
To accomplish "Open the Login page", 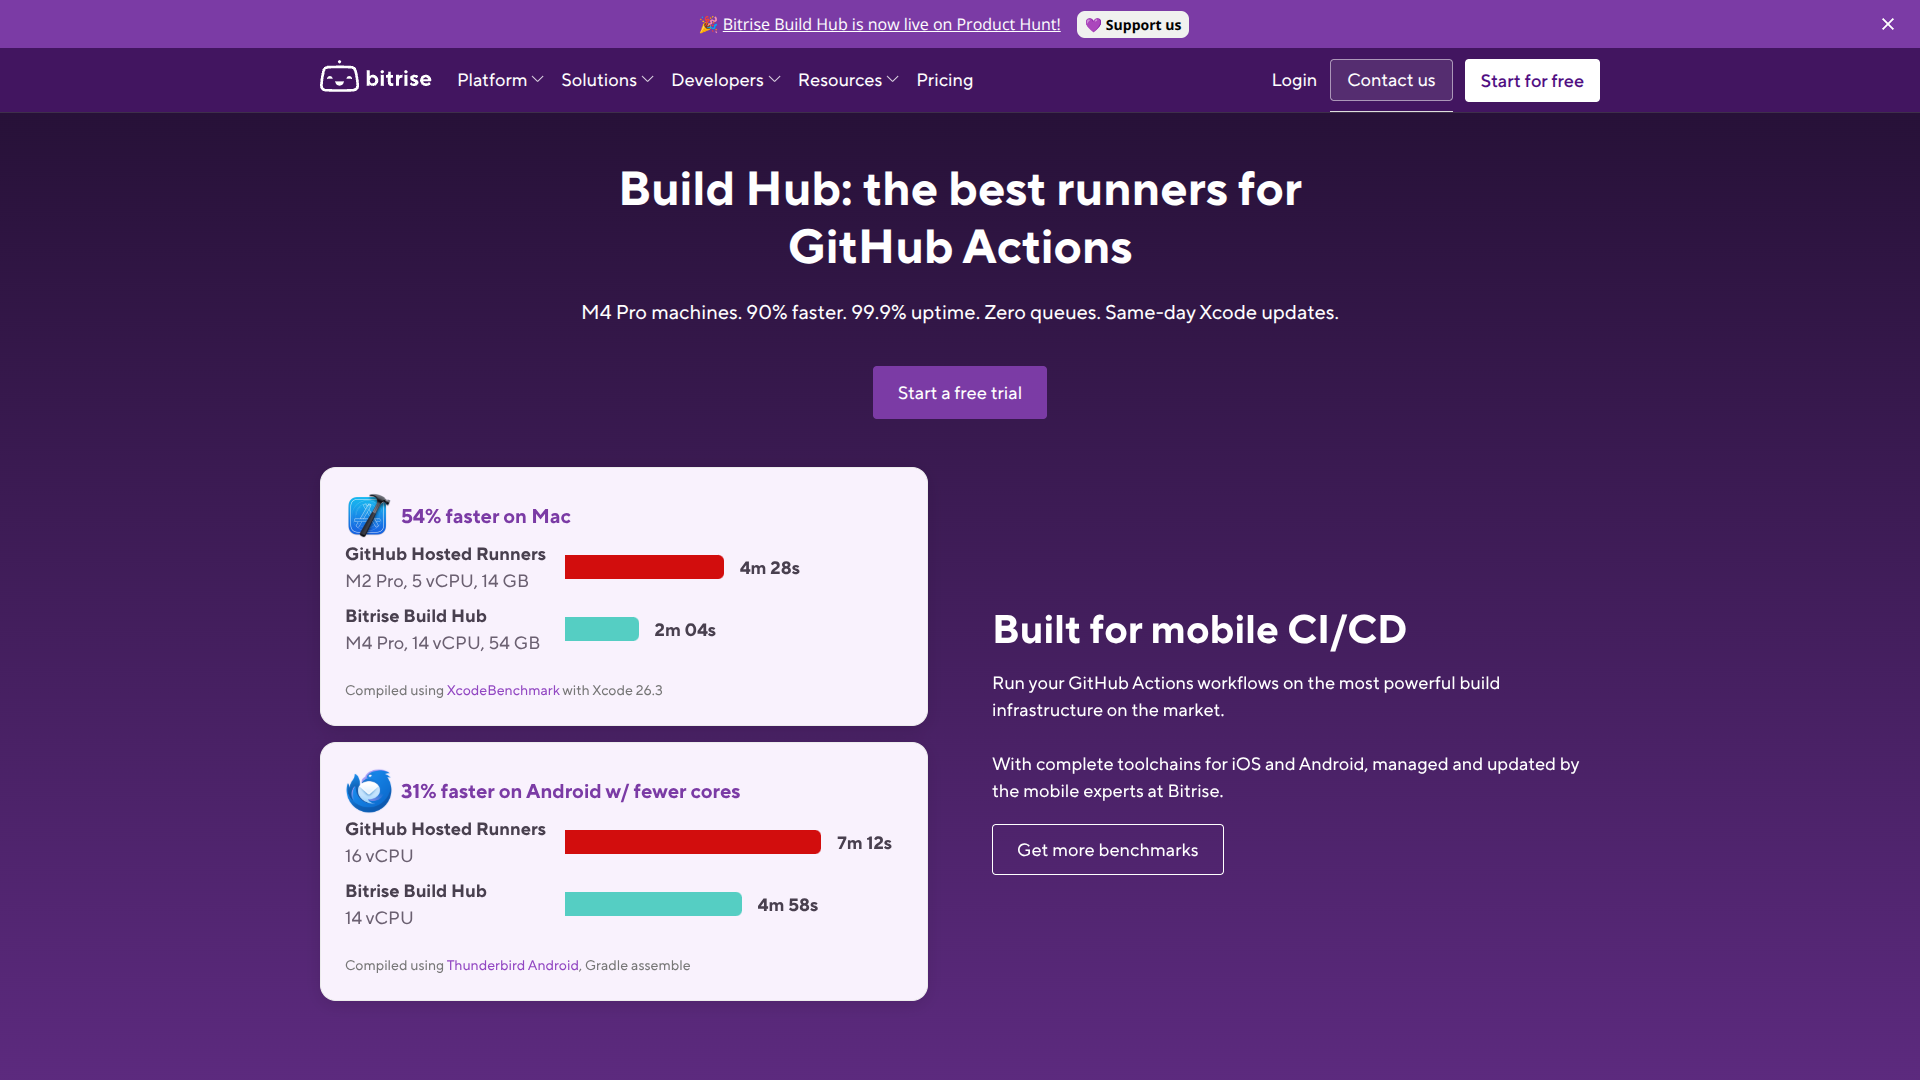I will pos(1294,80).
